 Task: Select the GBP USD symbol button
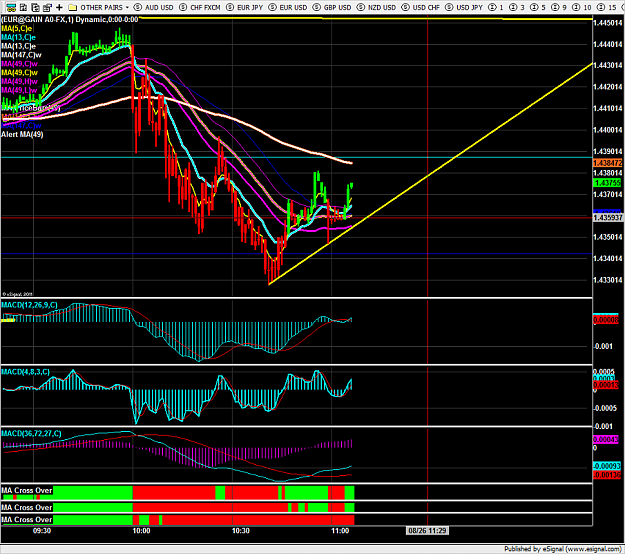(x=332, y=7)
